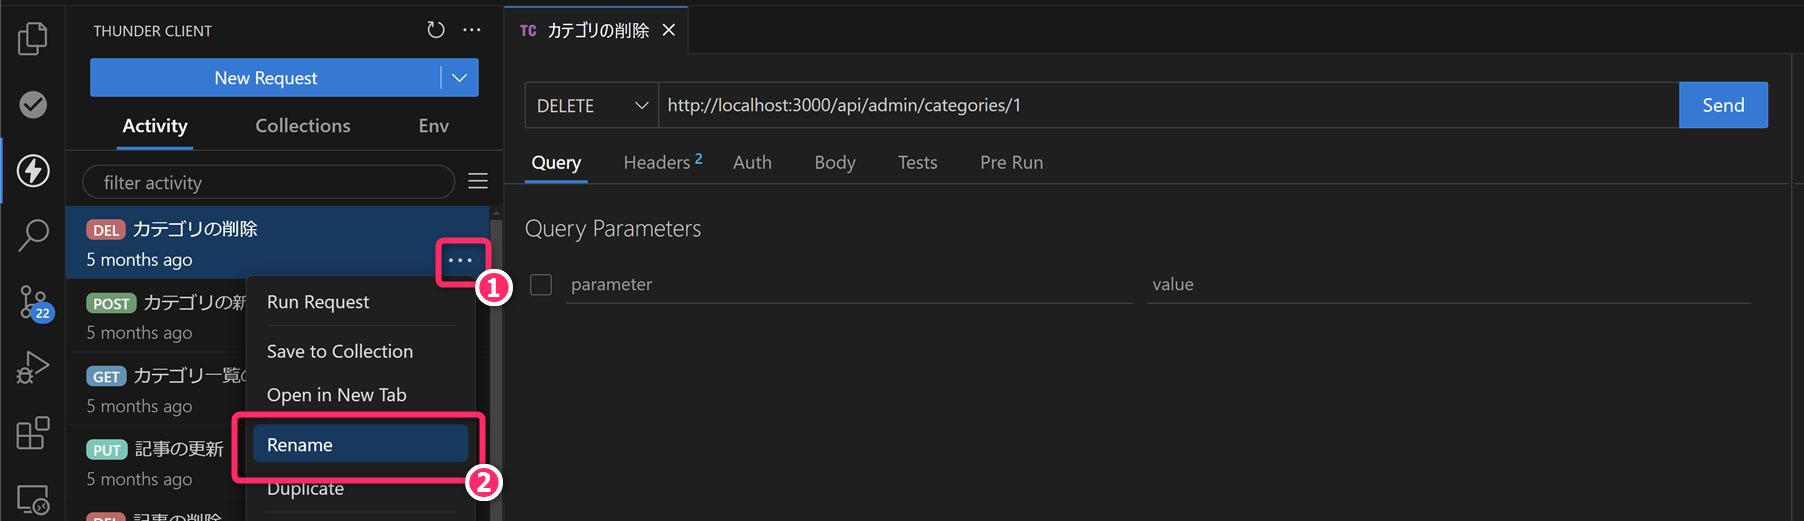Click the three-dots button on カテゴリの削除 item
The height and width of the screenshot is (521, 1804).
point(460,261)
